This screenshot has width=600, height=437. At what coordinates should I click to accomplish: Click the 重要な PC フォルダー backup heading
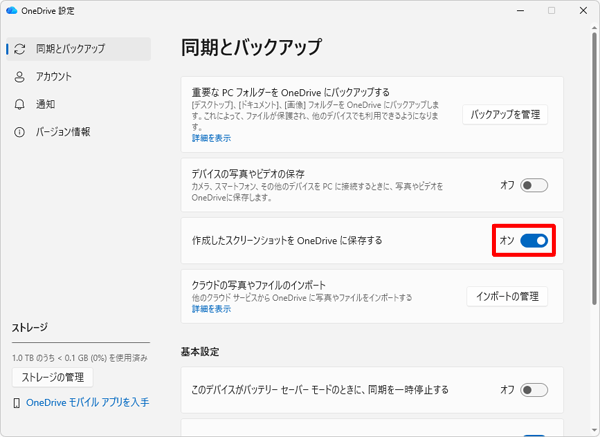tap(290, 93)
